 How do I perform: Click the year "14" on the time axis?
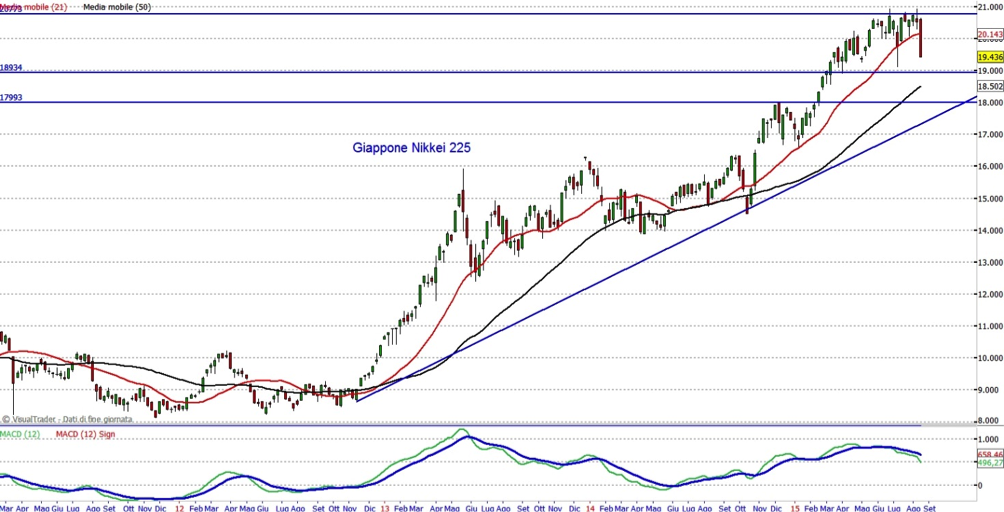(588, 508)
